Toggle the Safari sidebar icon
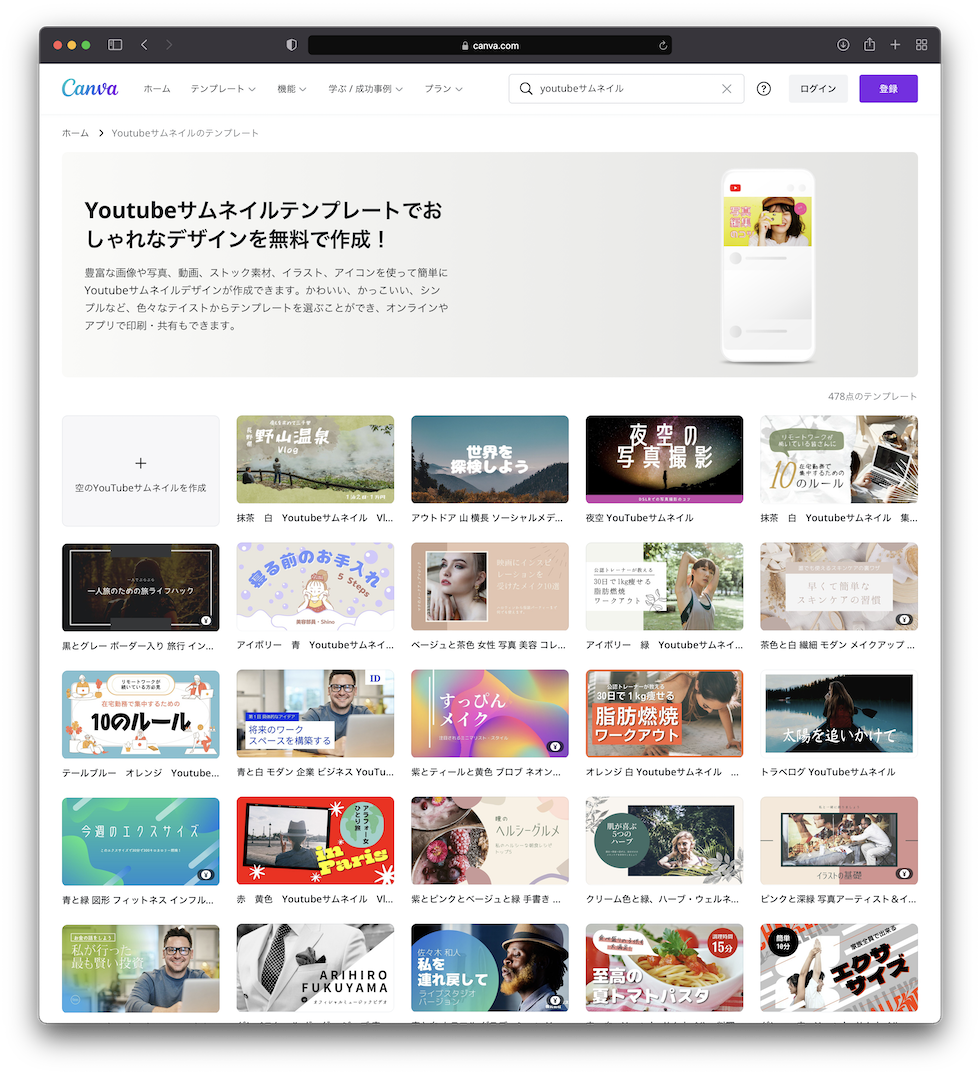Viewport: 980px width, 1075px height. coord(115,44)
